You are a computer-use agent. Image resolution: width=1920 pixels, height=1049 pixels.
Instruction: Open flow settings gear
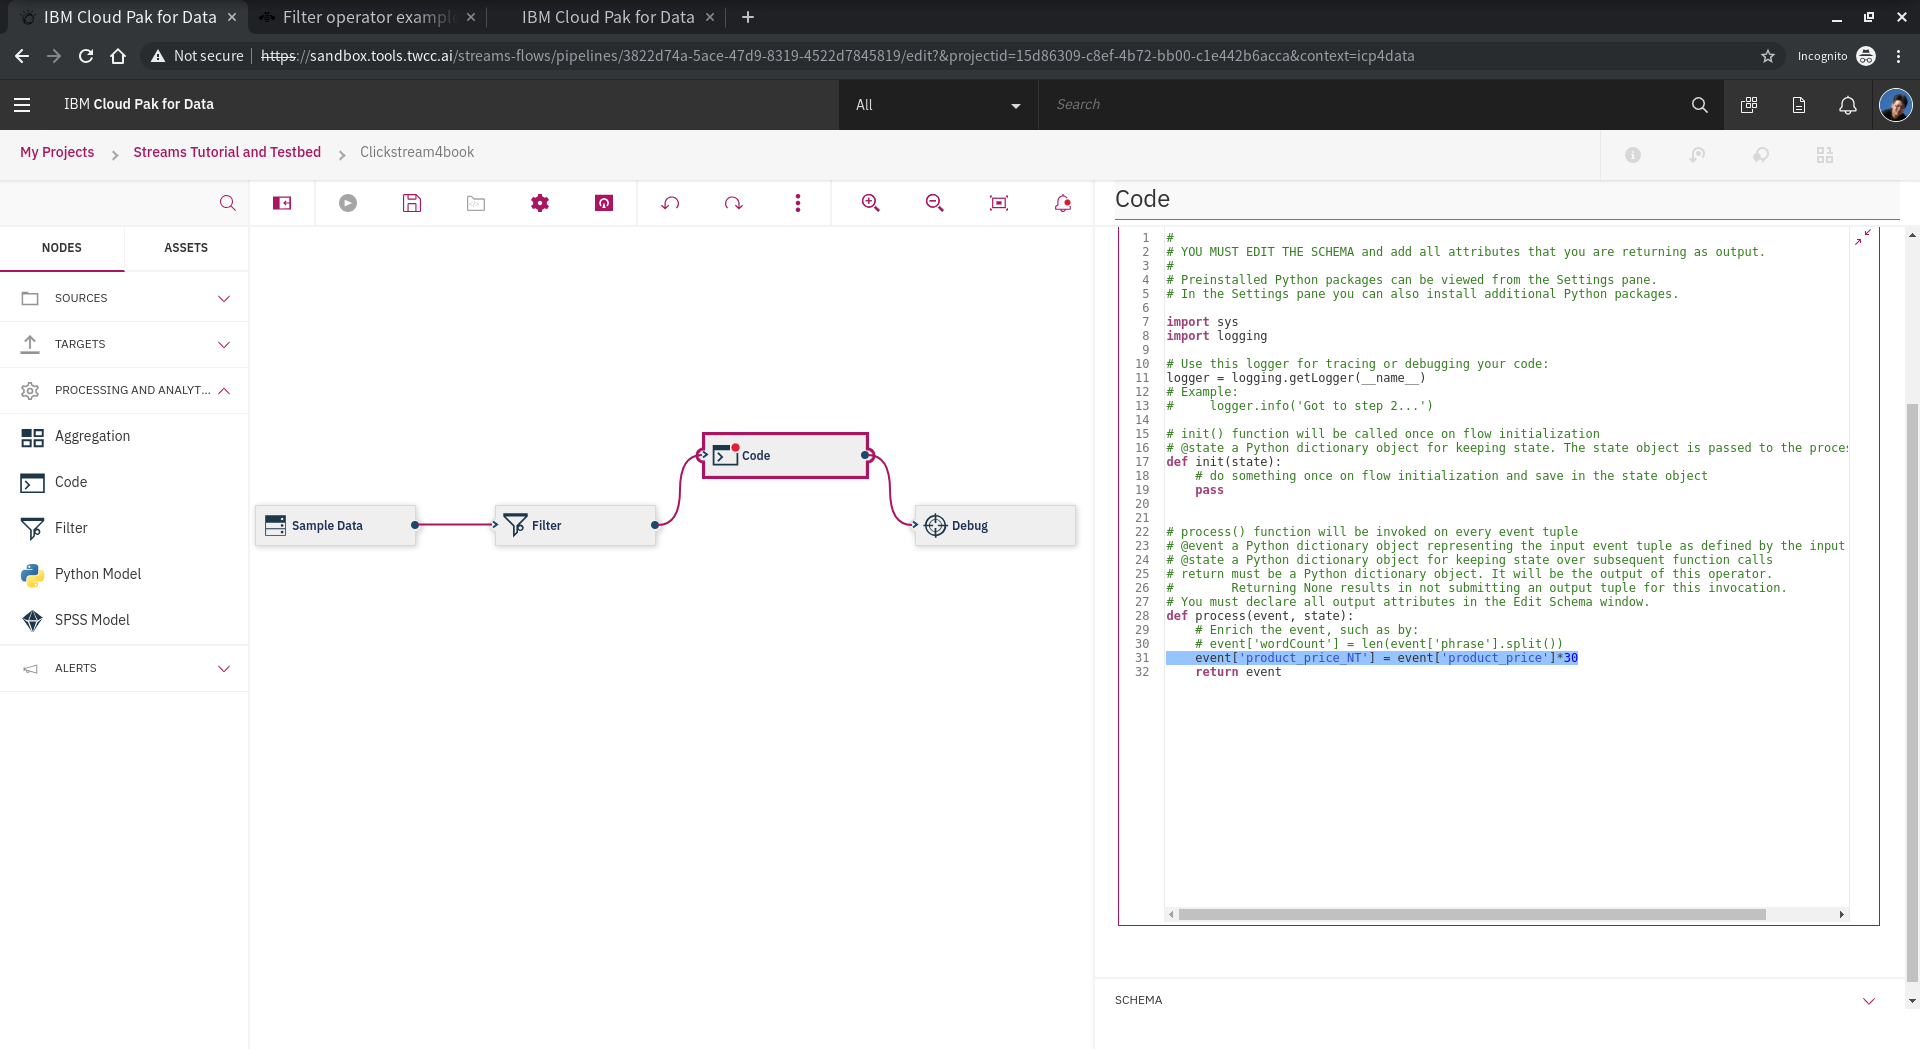point(540,203)
